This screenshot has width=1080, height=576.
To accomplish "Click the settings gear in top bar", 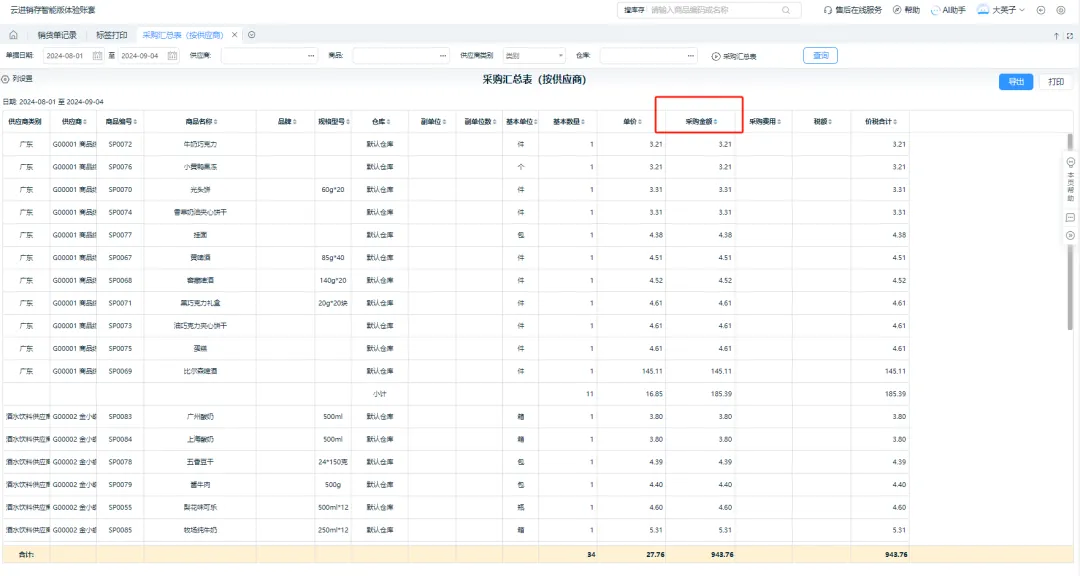I will point(1063,10).
